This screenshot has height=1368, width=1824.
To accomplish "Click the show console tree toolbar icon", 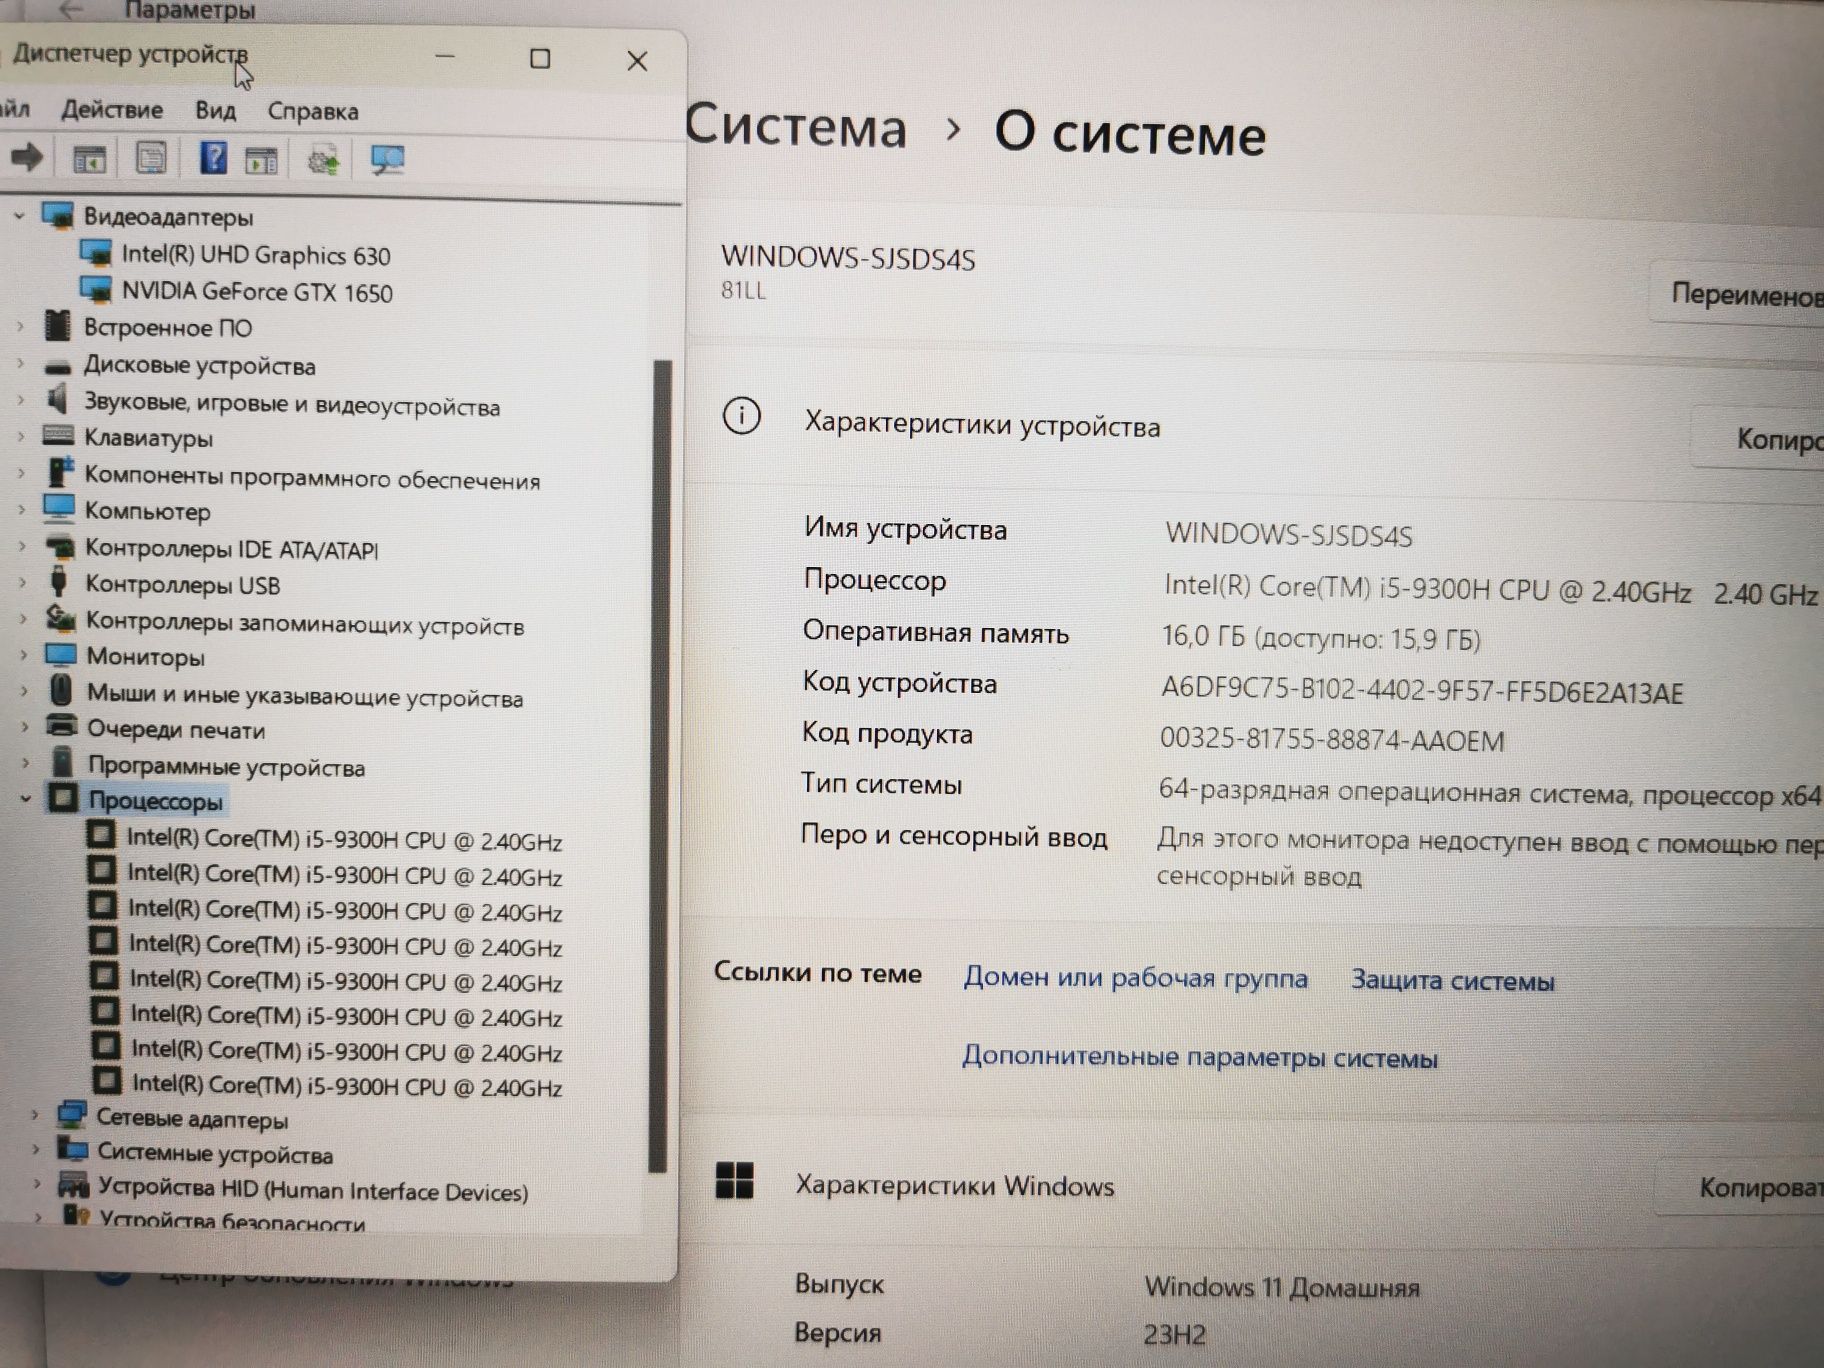I will (89, 159).
